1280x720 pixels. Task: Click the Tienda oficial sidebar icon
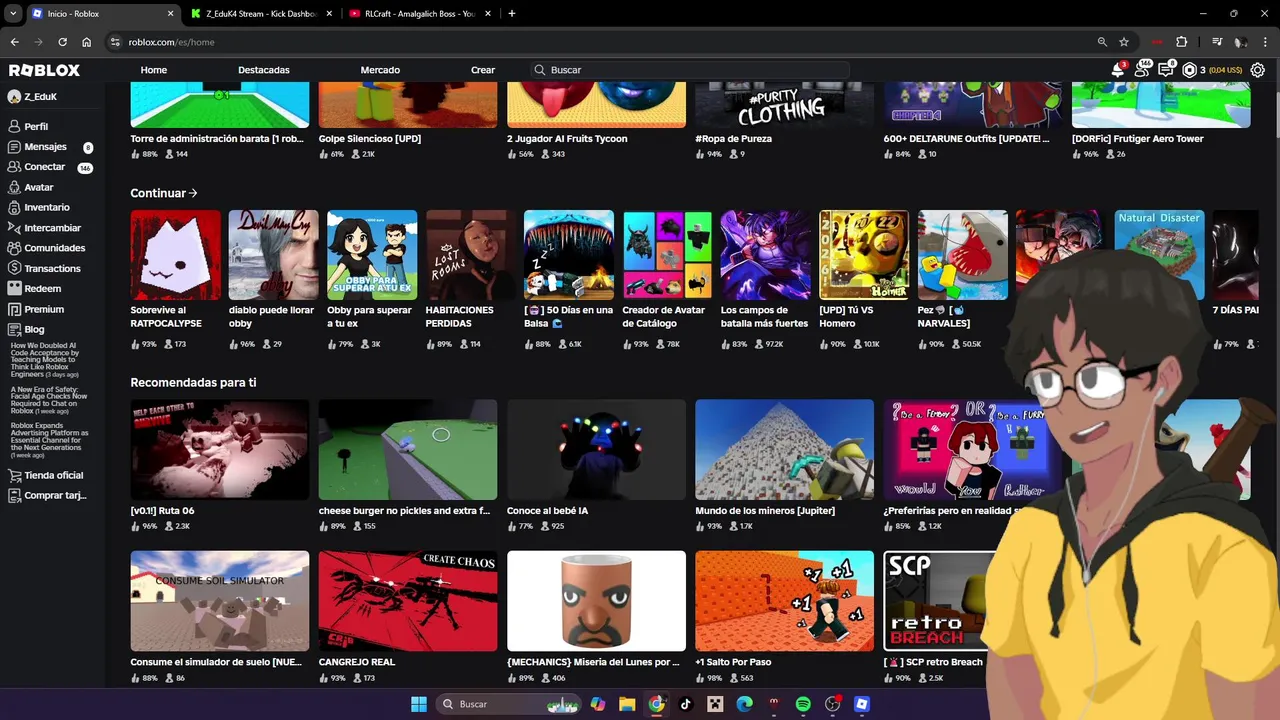(14, 475)
